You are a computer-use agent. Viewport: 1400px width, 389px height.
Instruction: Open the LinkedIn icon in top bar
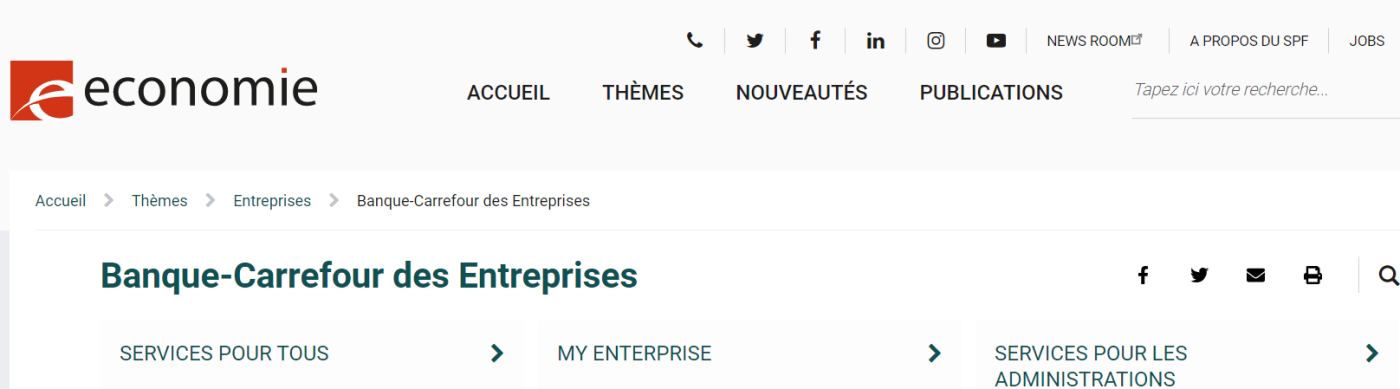point(876,41)
